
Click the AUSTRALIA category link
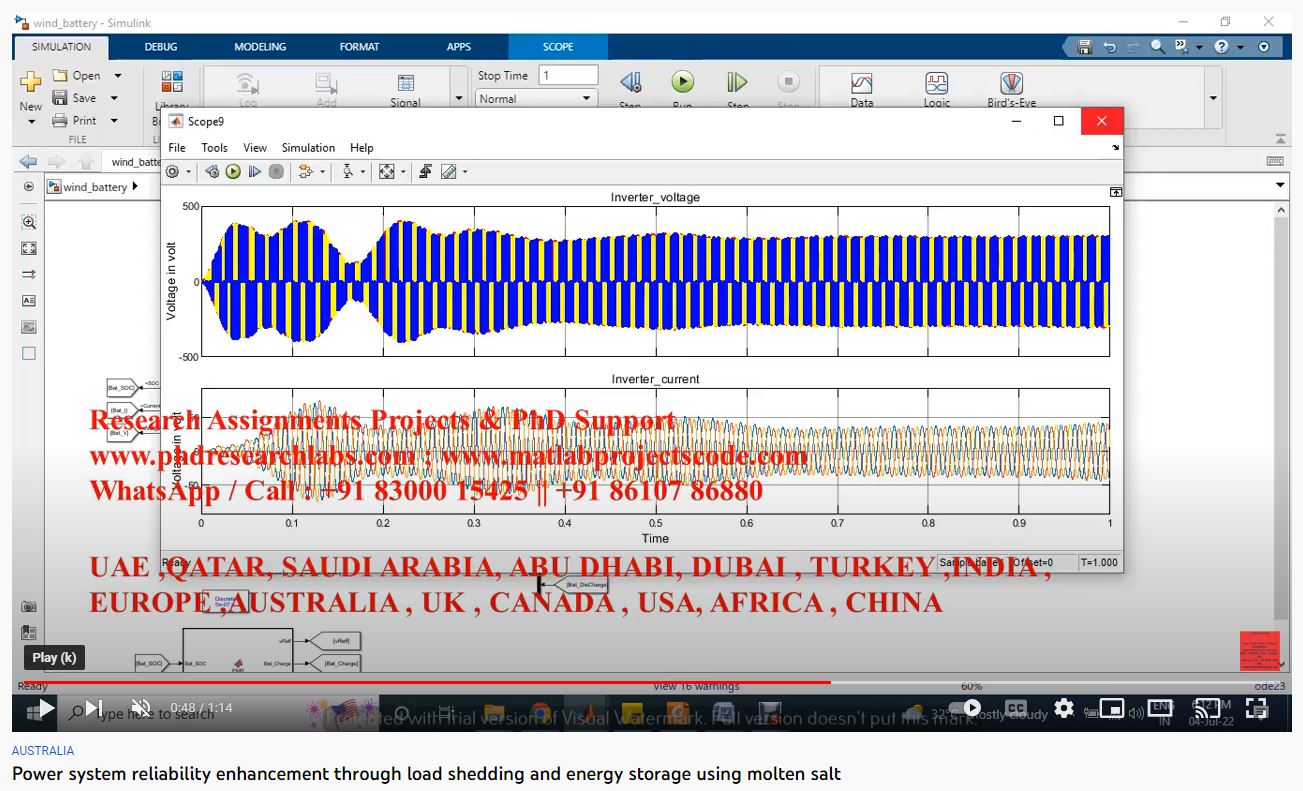(x=43, y=750)
